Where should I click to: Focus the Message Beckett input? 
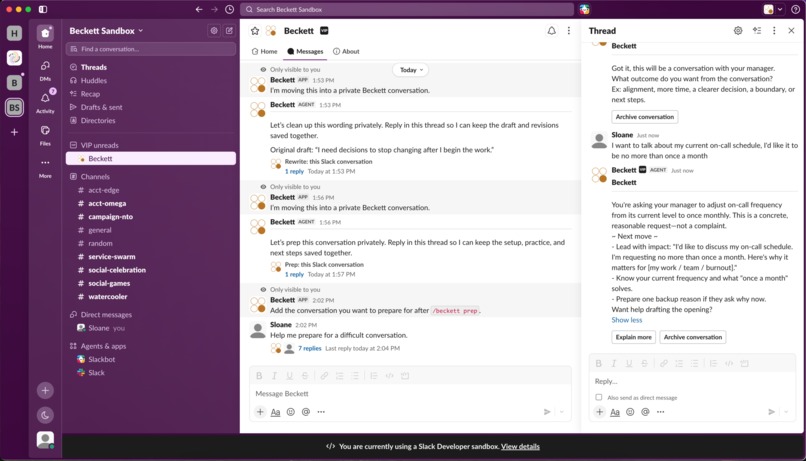point(410,394)
